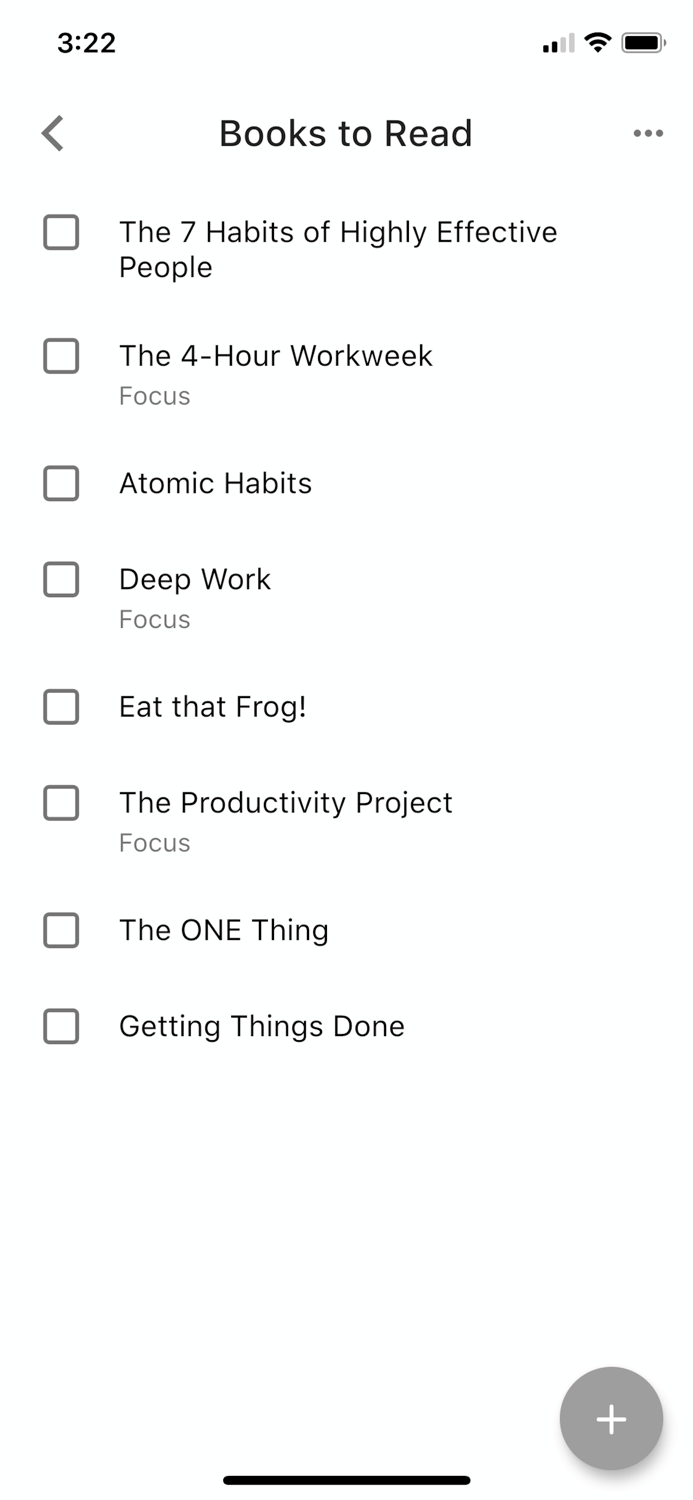693x1500 pixels.
Task: Tap the Books to Read title
Action: (346, 133)
